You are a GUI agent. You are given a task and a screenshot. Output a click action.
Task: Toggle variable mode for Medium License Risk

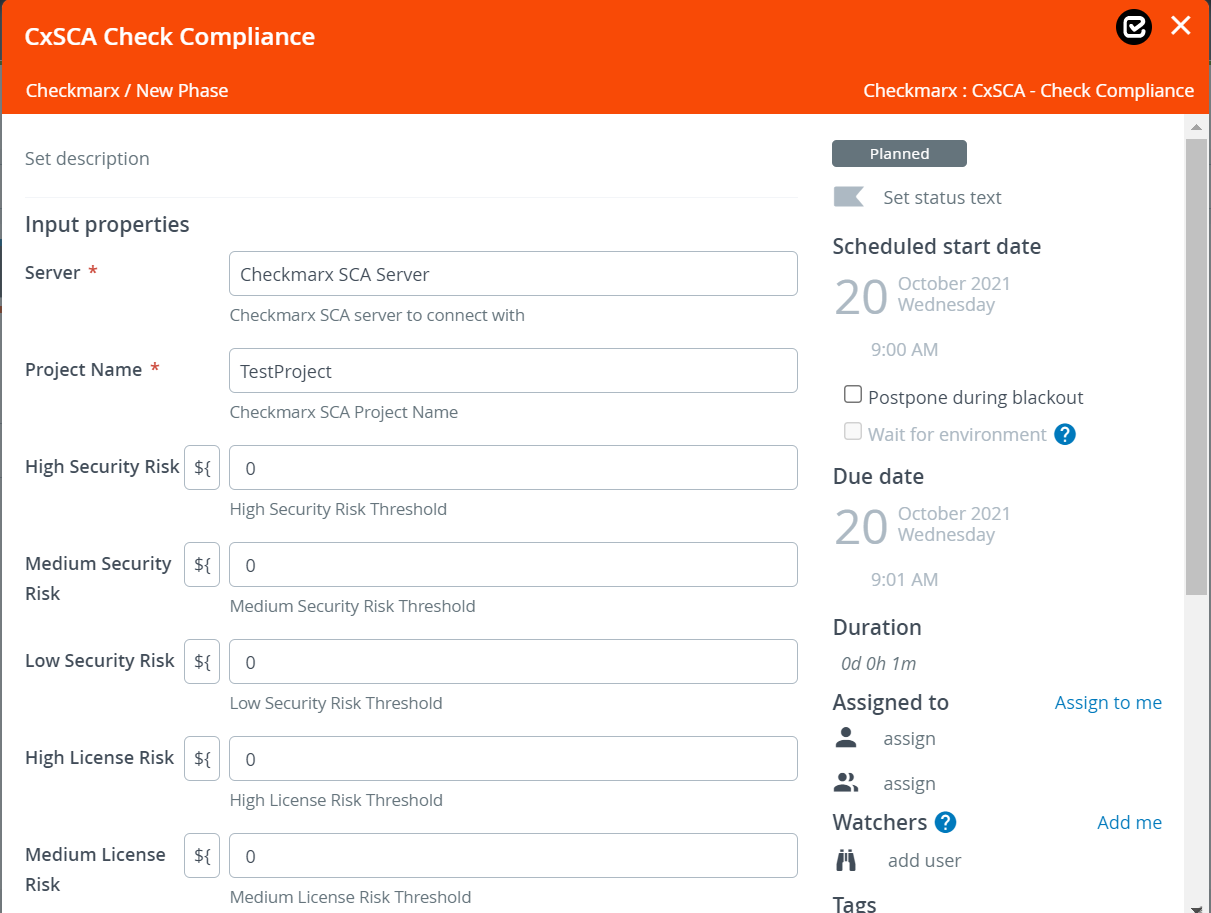pyautogui.click(x=202, y=856)
